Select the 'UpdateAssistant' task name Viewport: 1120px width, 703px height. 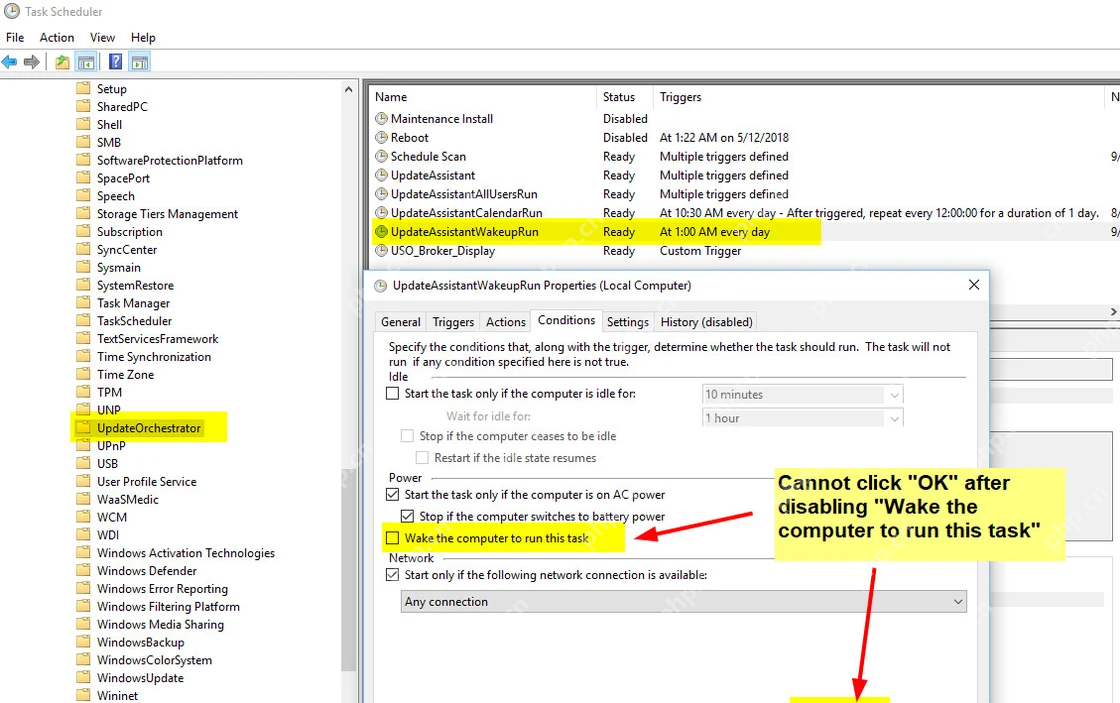(433, 175)
